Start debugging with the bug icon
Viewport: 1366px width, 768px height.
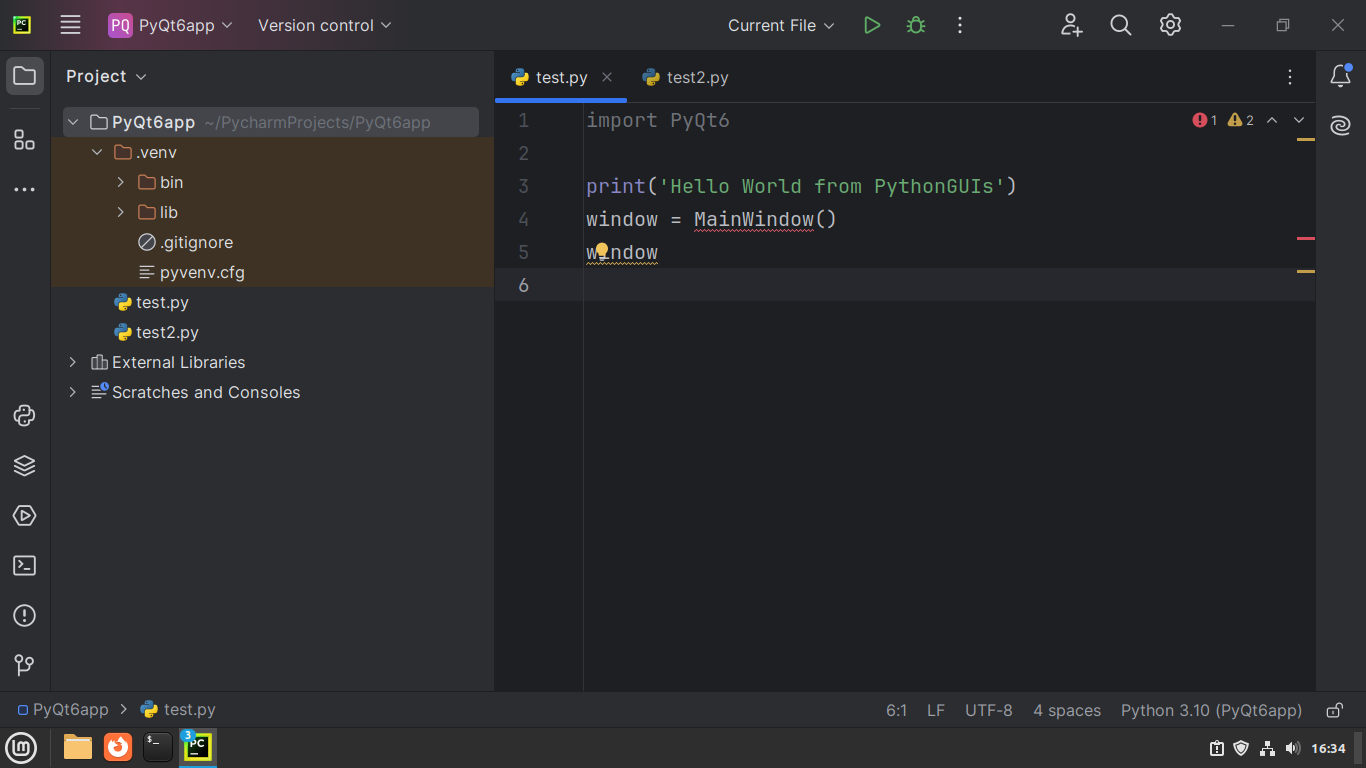pos(916,25)
